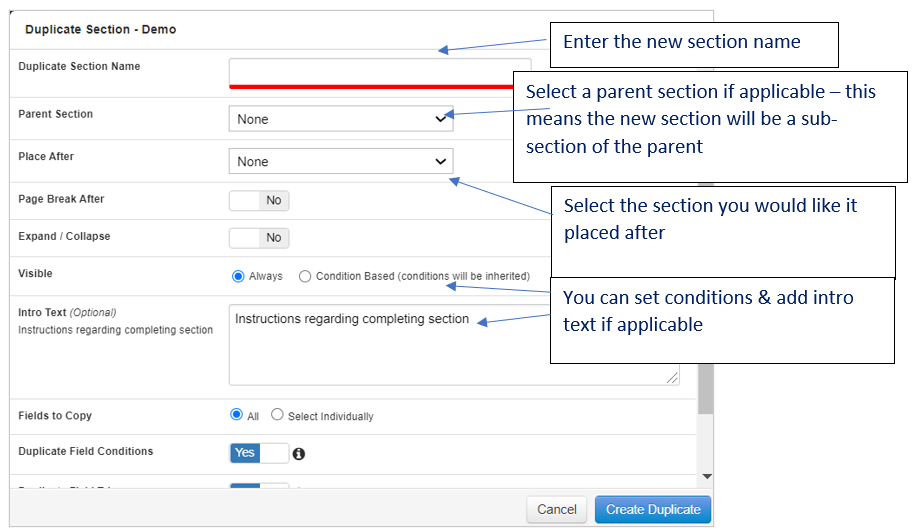Click inside the Intro Text textarea
Image resolution: width=913 pixels, height=530 pixels.
coord(454,345)
